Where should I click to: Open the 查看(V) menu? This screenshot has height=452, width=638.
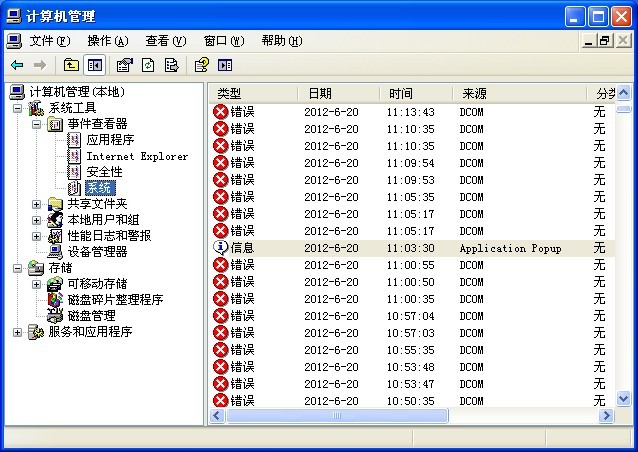tap(166, 41)
